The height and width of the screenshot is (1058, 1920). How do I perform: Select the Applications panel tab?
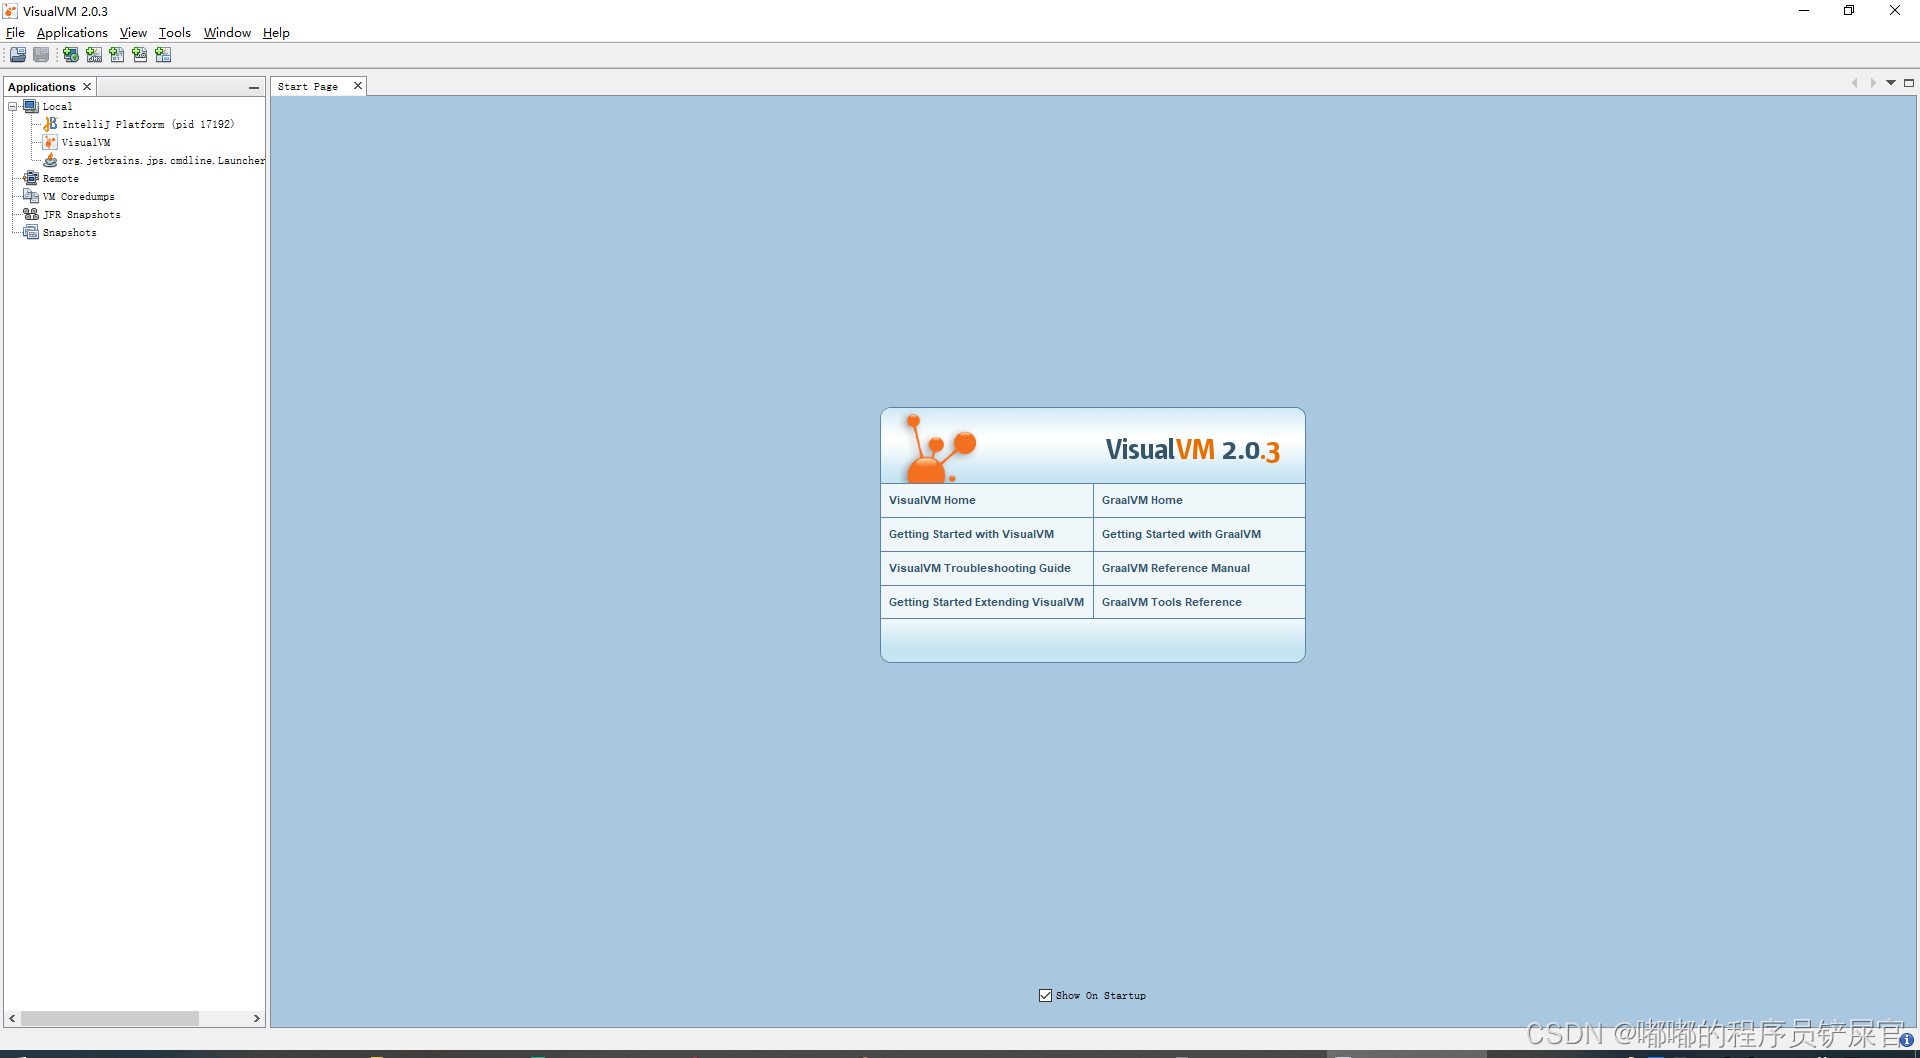pos(42,87)
